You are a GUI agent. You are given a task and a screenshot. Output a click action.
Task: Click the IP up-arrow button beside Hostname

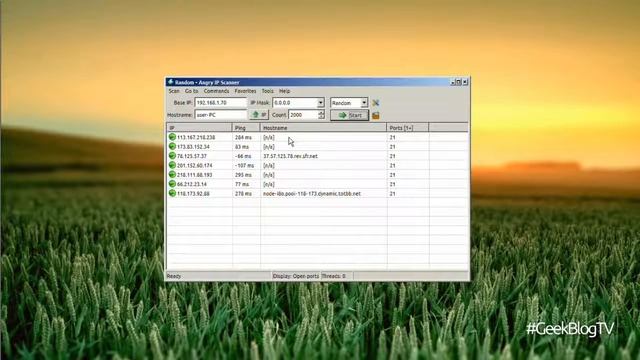tap(259, 115)
